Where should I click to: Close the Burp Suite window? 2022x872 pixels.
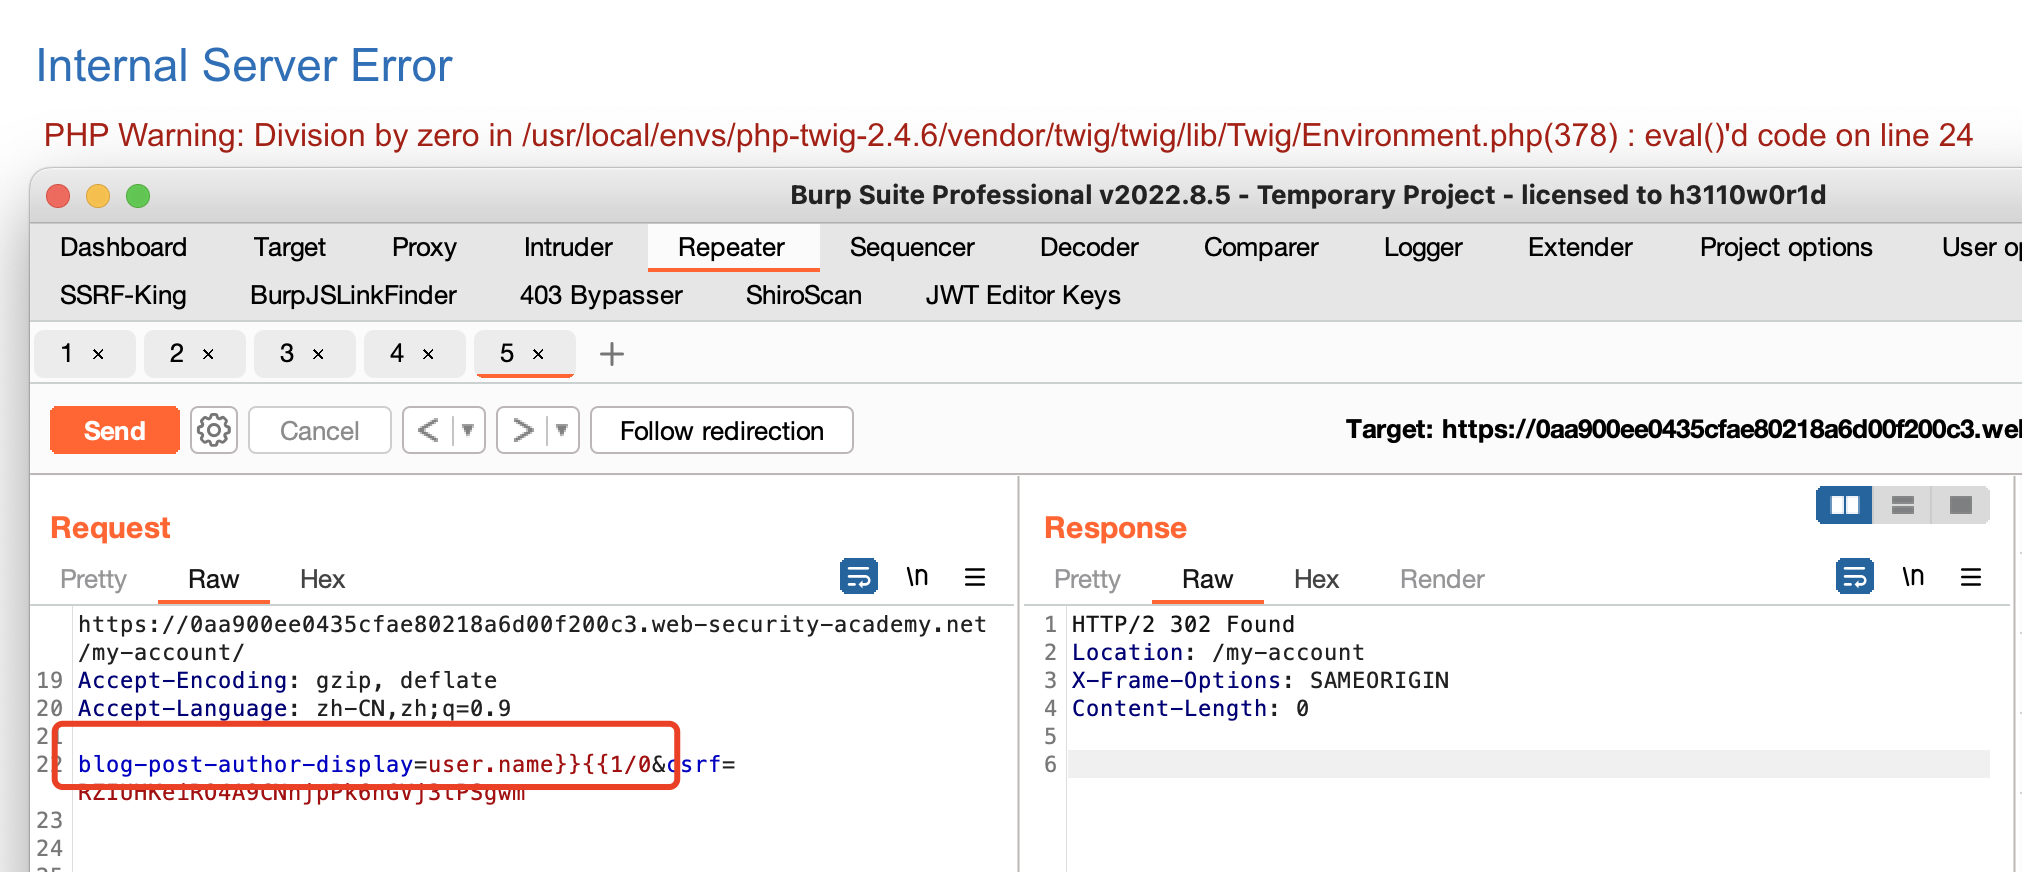[58, 196]
